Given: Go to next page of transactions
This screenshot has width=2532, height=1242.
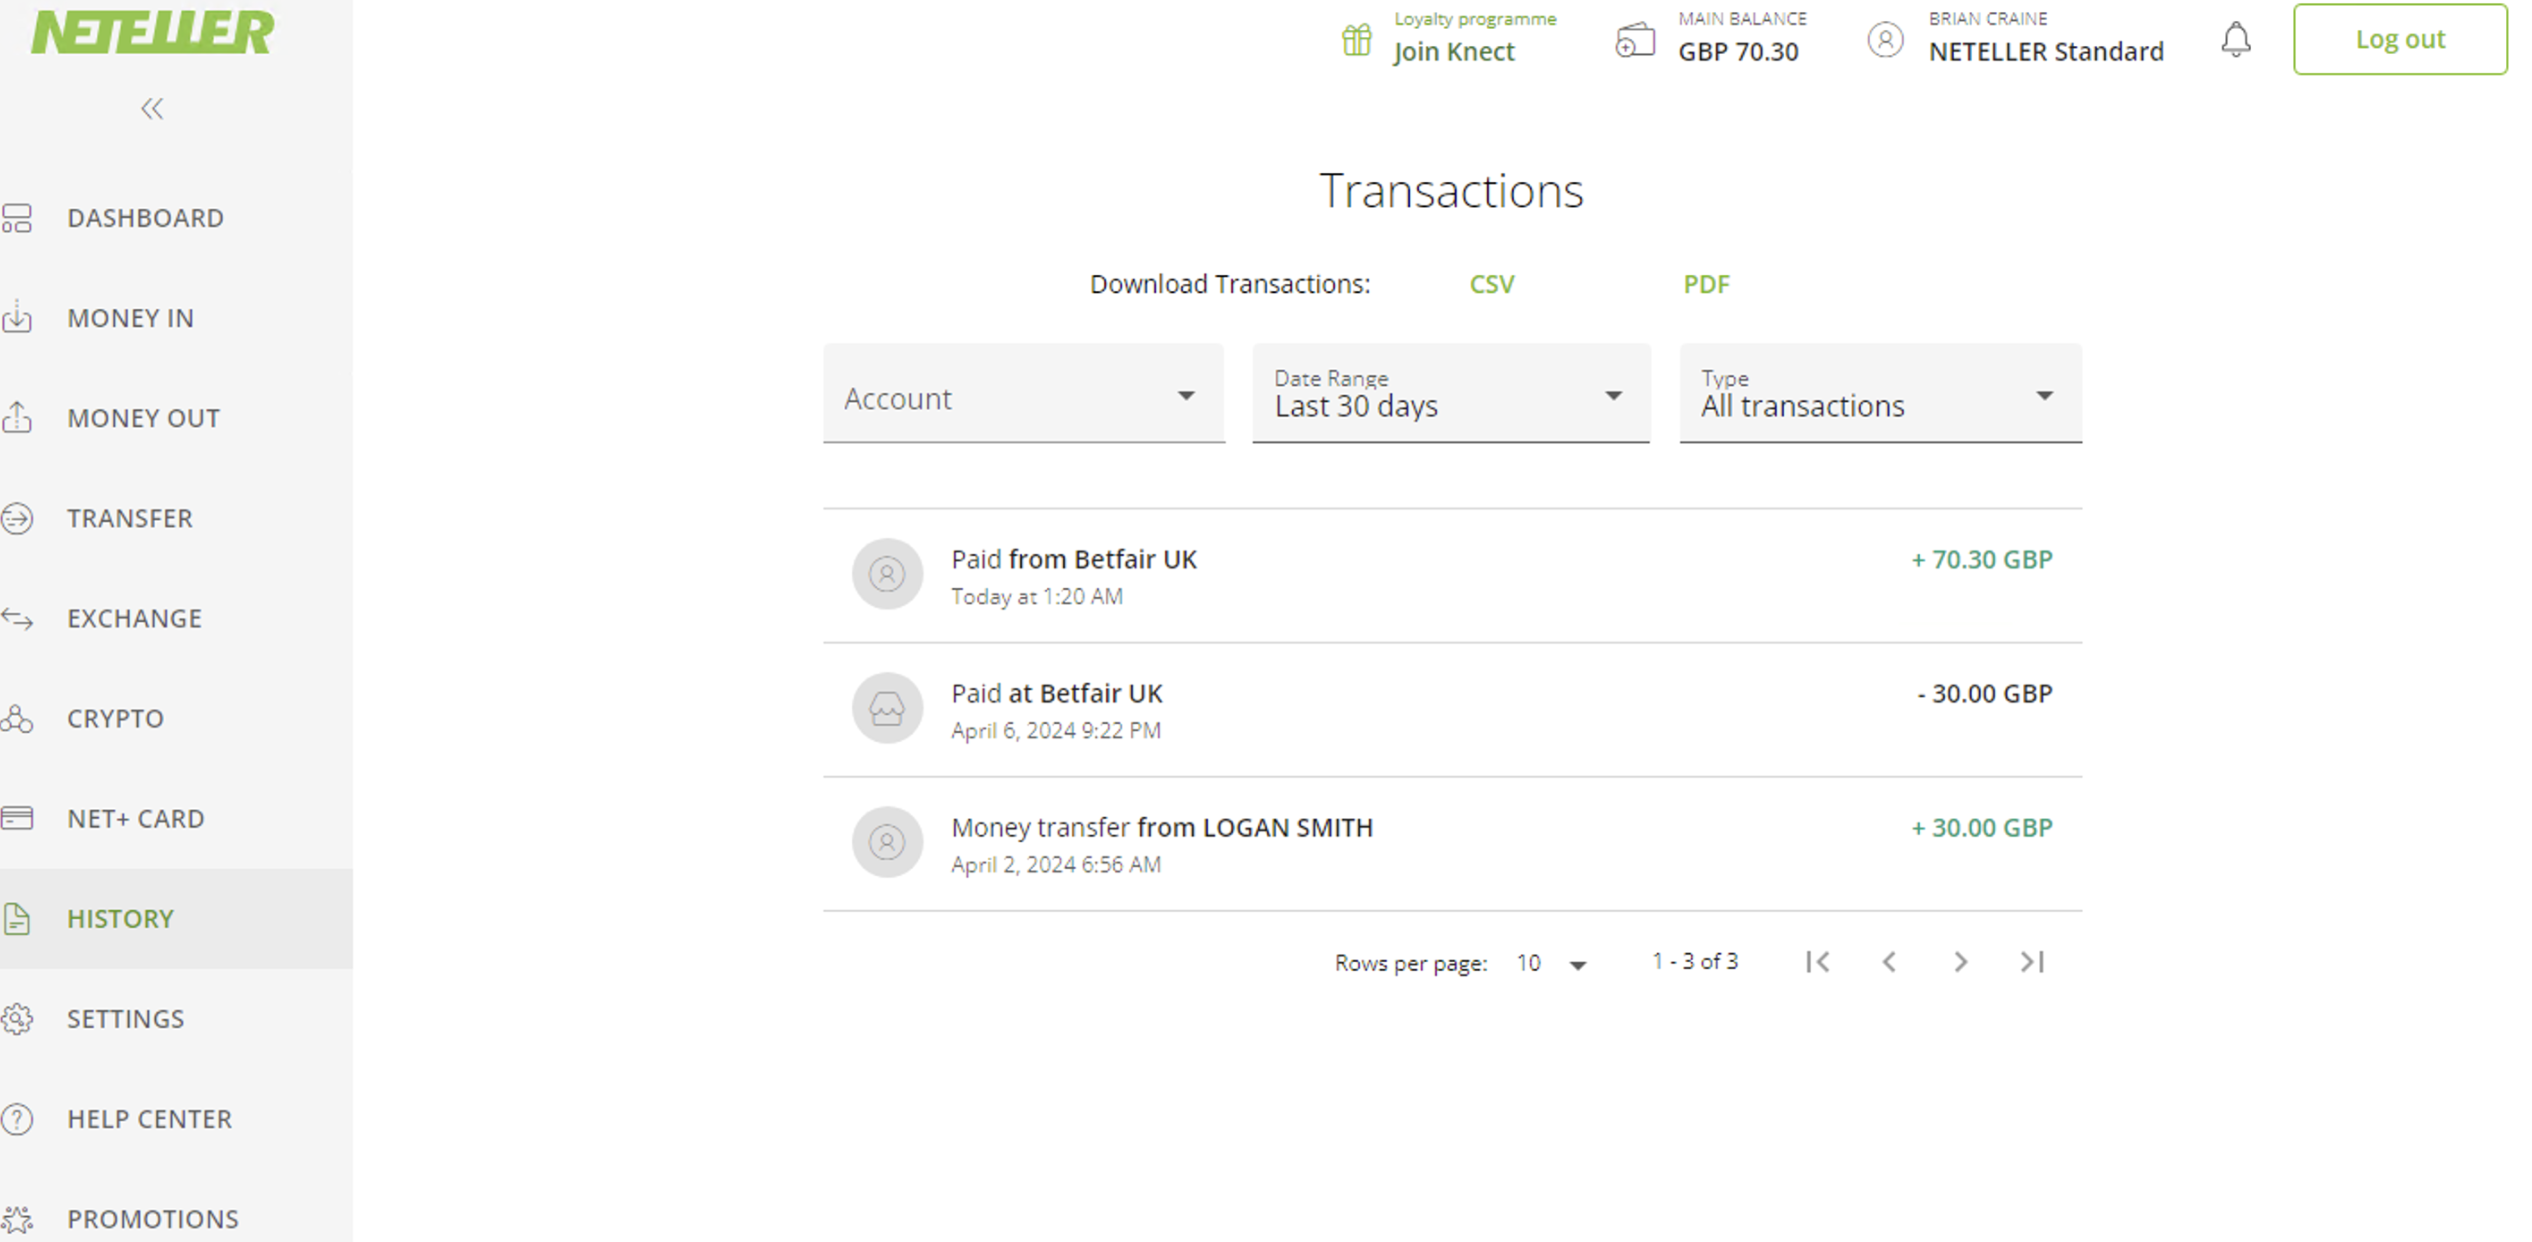Looking at the screenshot, I should (1960, 961).
